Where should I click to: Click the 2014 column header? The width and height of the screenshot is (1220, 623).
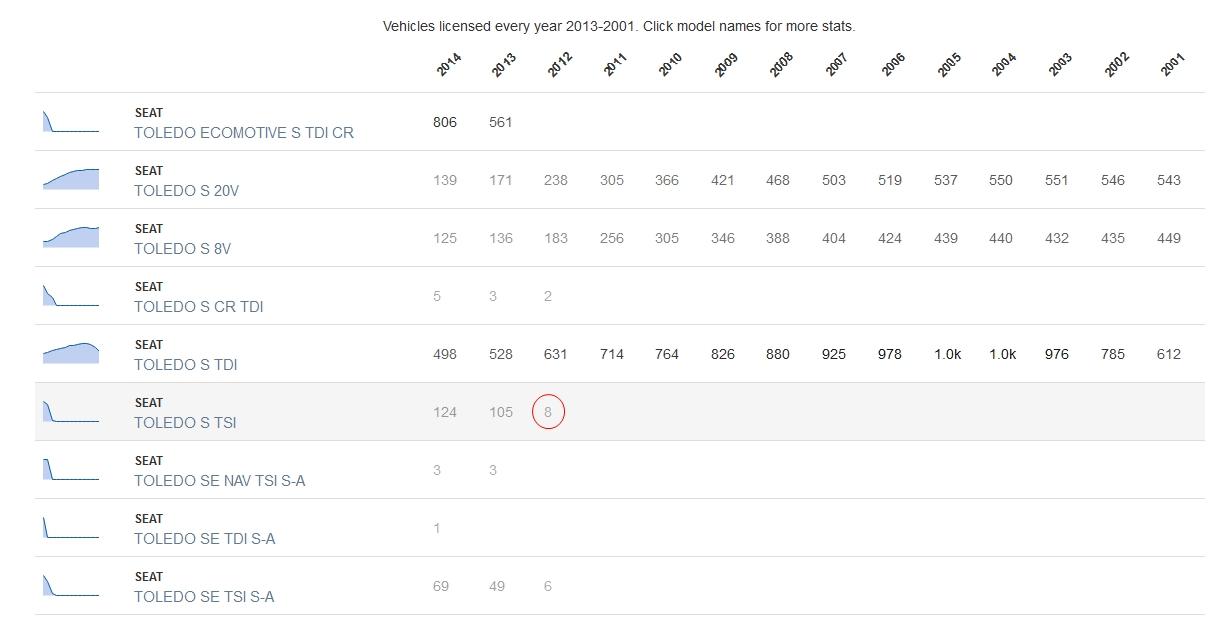[449, 65]
